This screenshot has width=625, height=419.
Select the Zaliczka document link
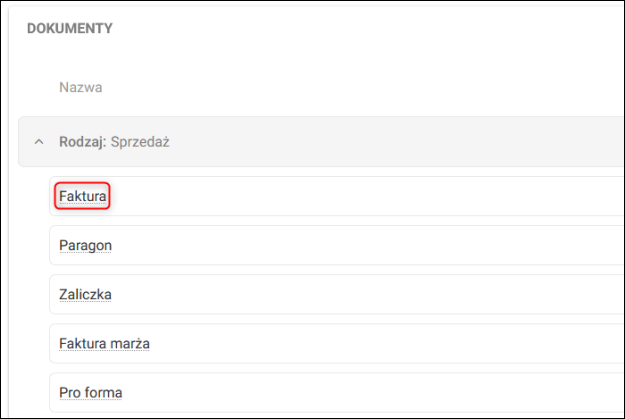[x=85, y=295]
